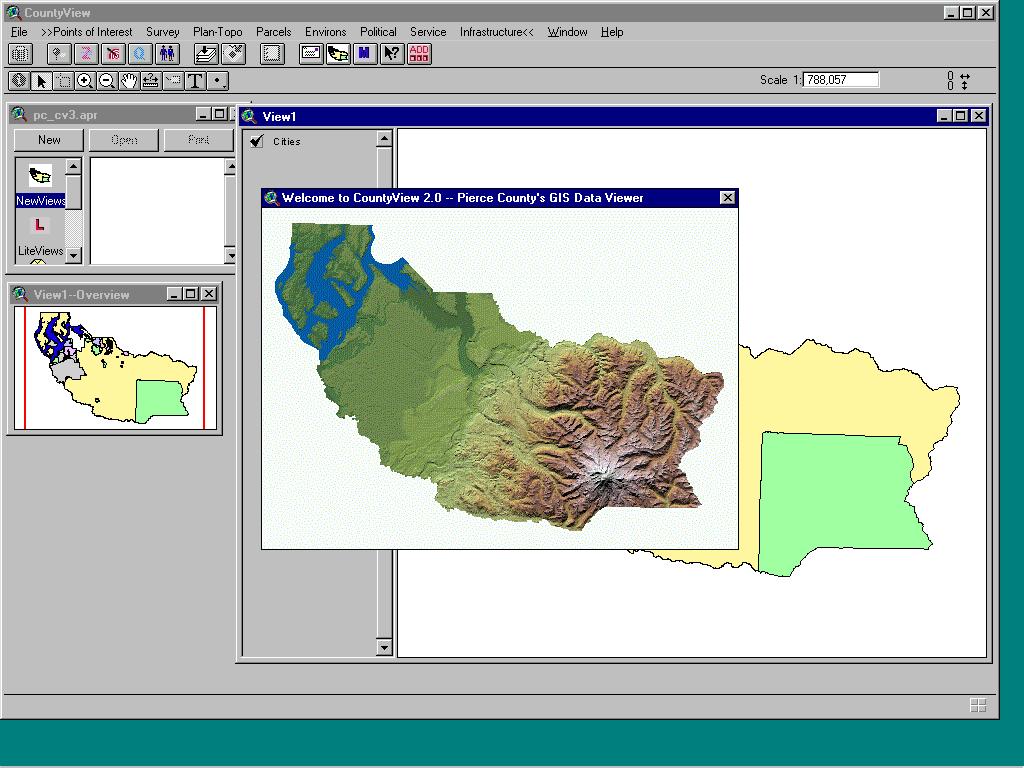Select the Pan hand tool

(x=129, y=81)
